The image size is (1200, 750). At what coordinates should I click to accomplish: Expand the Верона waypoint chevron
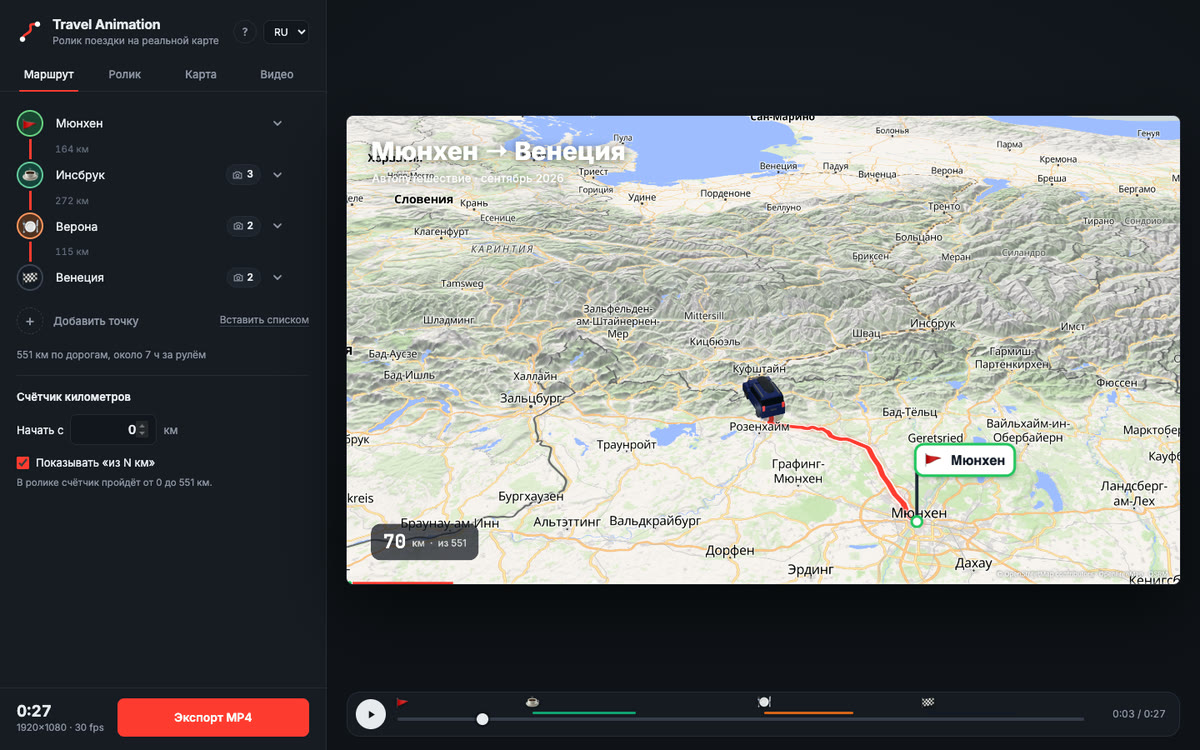pyautogui.click(x=278, y=226)
